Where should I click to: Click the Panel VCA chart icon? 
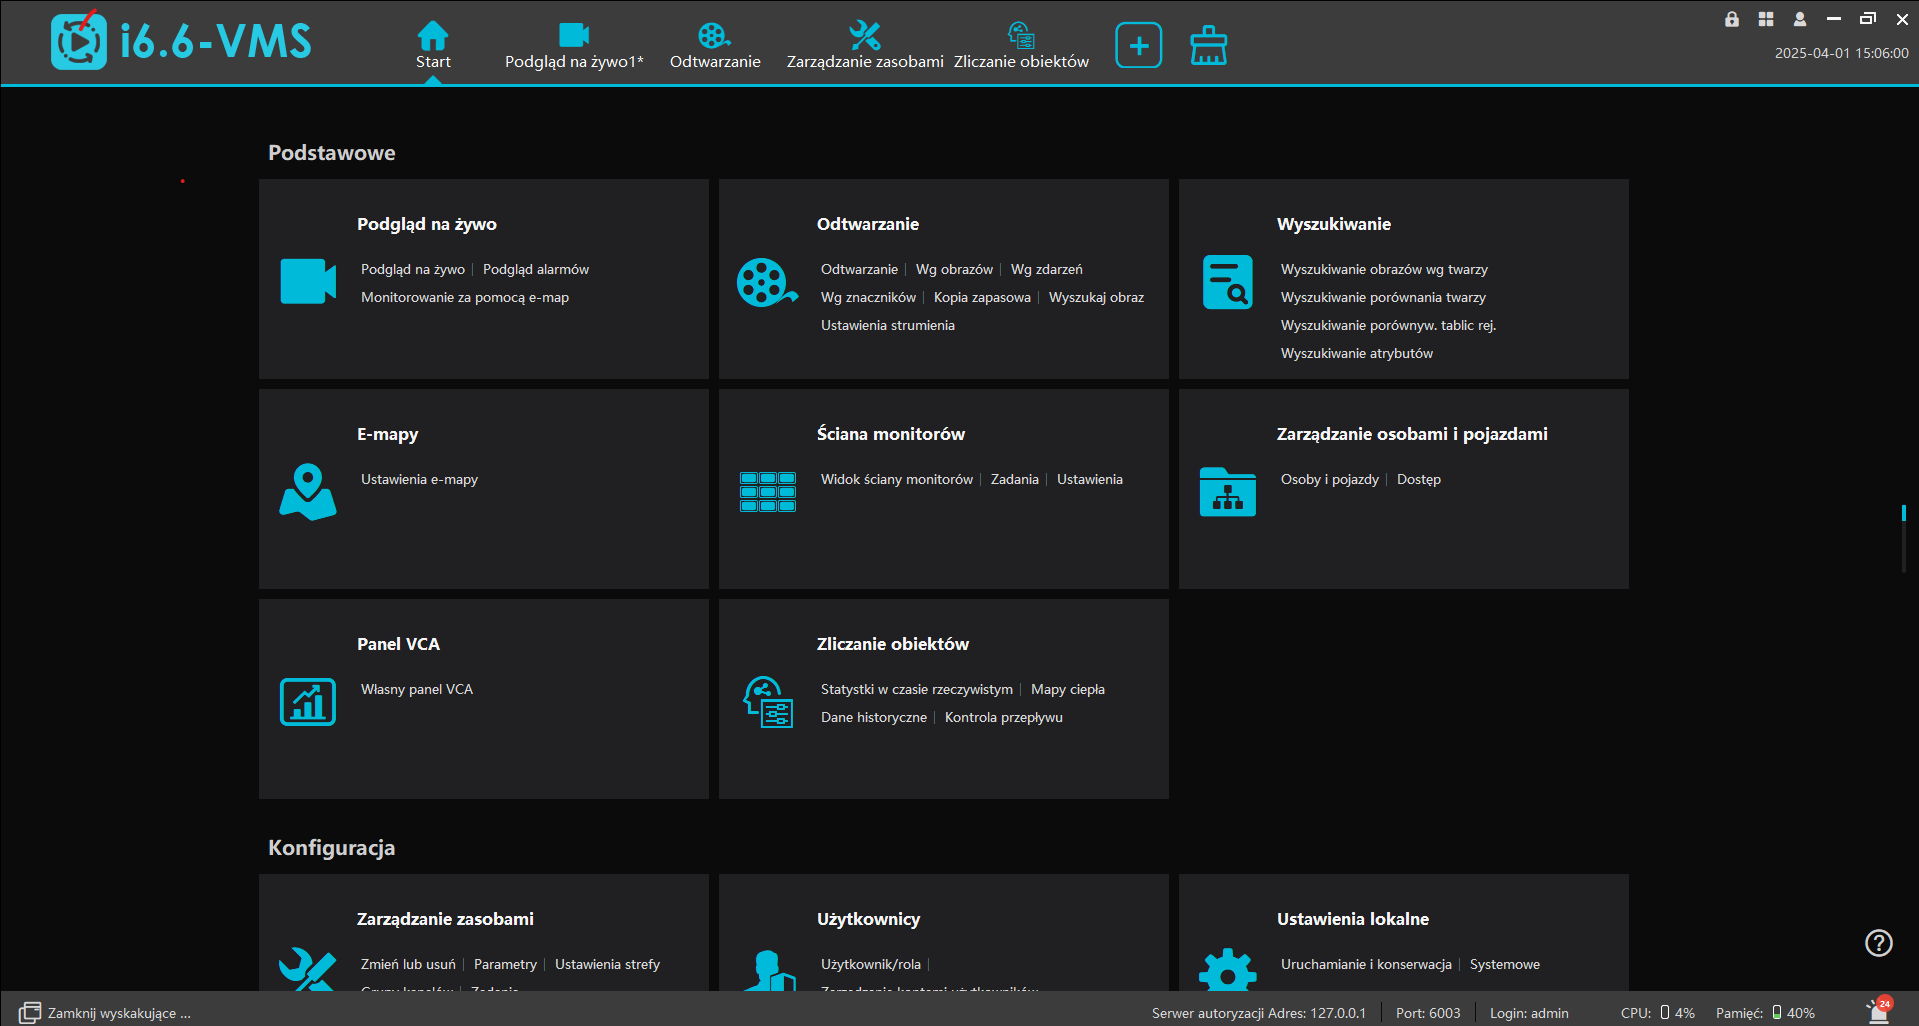[307, 701]
